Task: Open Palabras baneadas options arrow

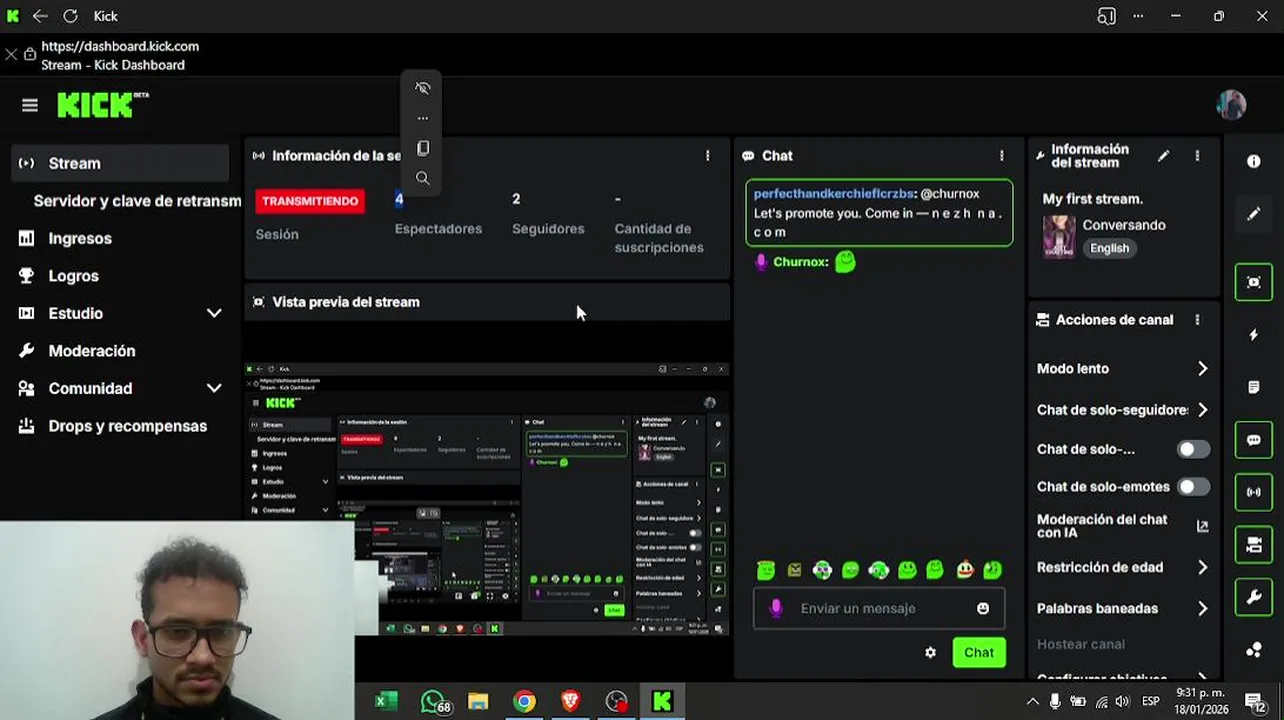Action: click(1202, 608)
